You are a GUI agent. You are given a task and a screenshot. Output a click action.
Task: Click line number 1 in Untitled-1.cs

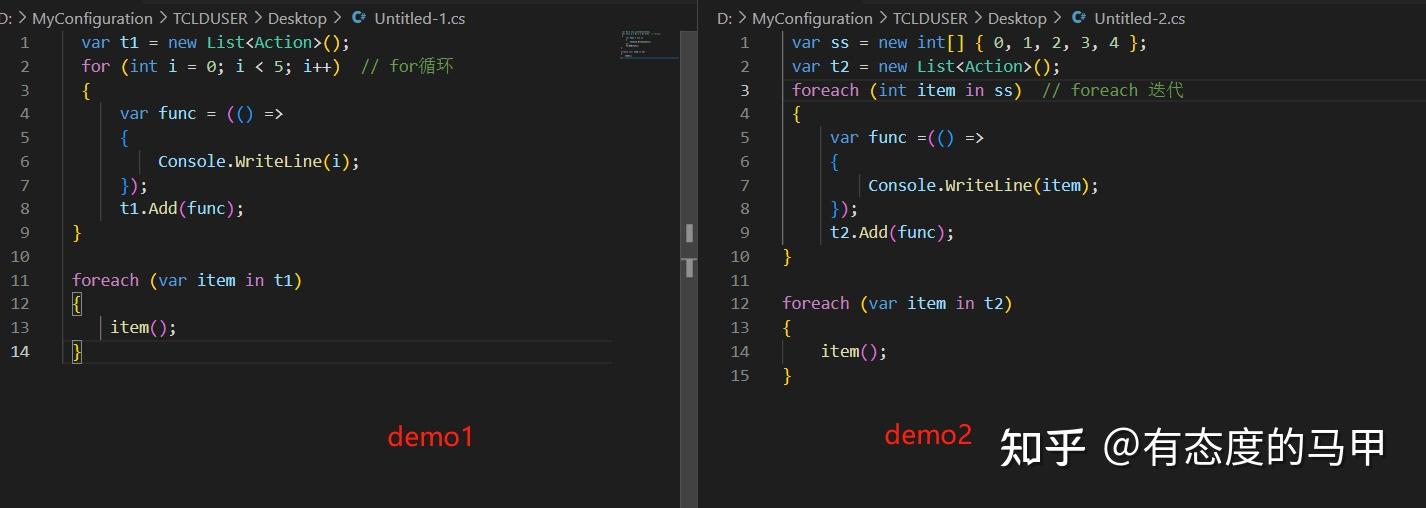pos(24,42)
